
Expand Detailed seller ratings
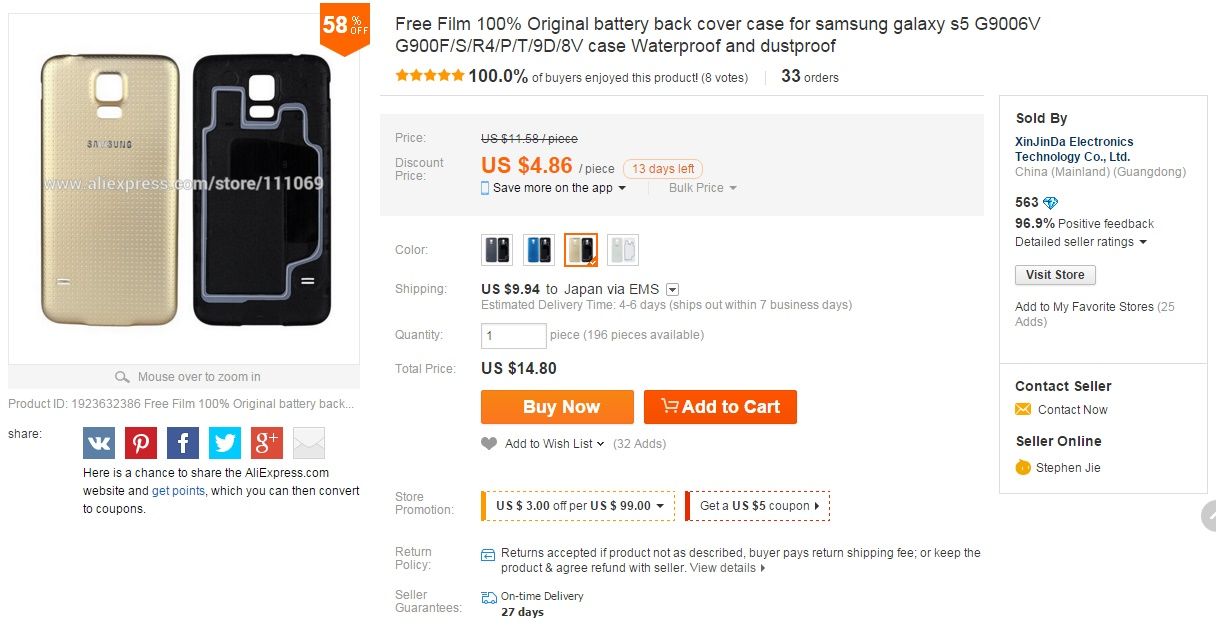pos(1081,242)
